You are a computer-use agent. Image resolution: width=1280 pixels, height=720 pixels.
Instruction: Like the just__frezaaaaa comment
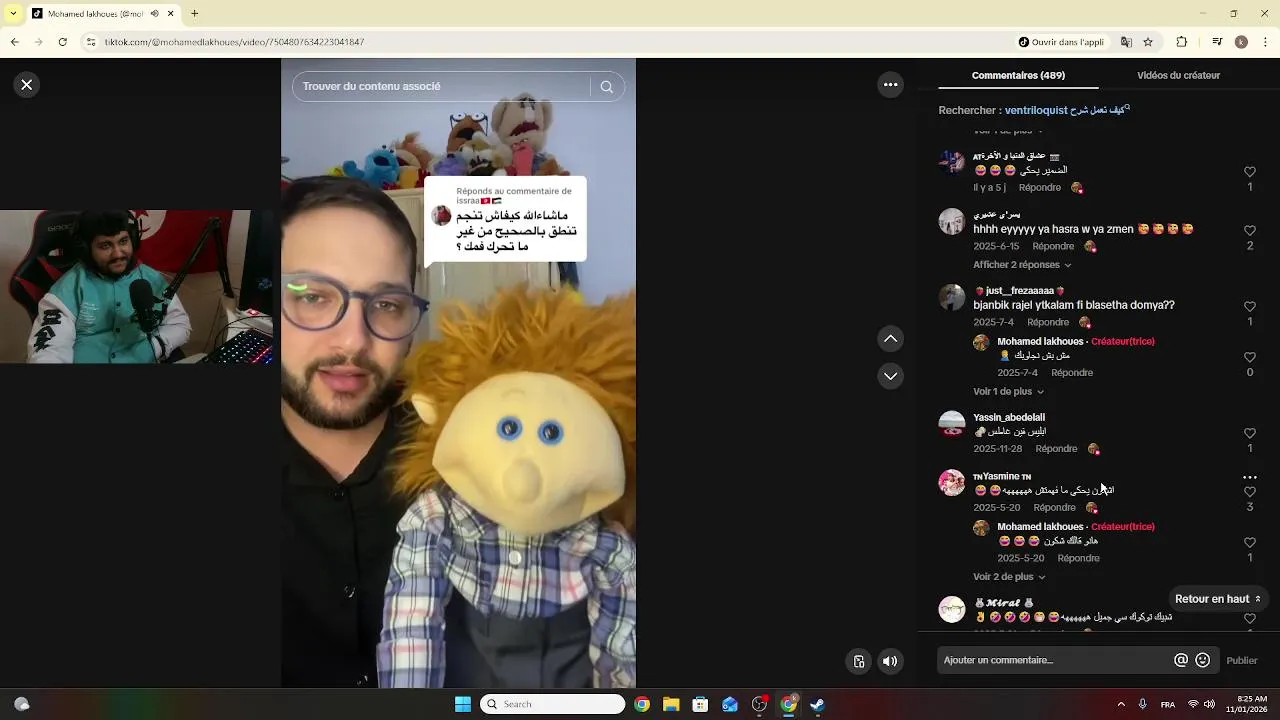pyautogui.click(x=1250, y=307)
